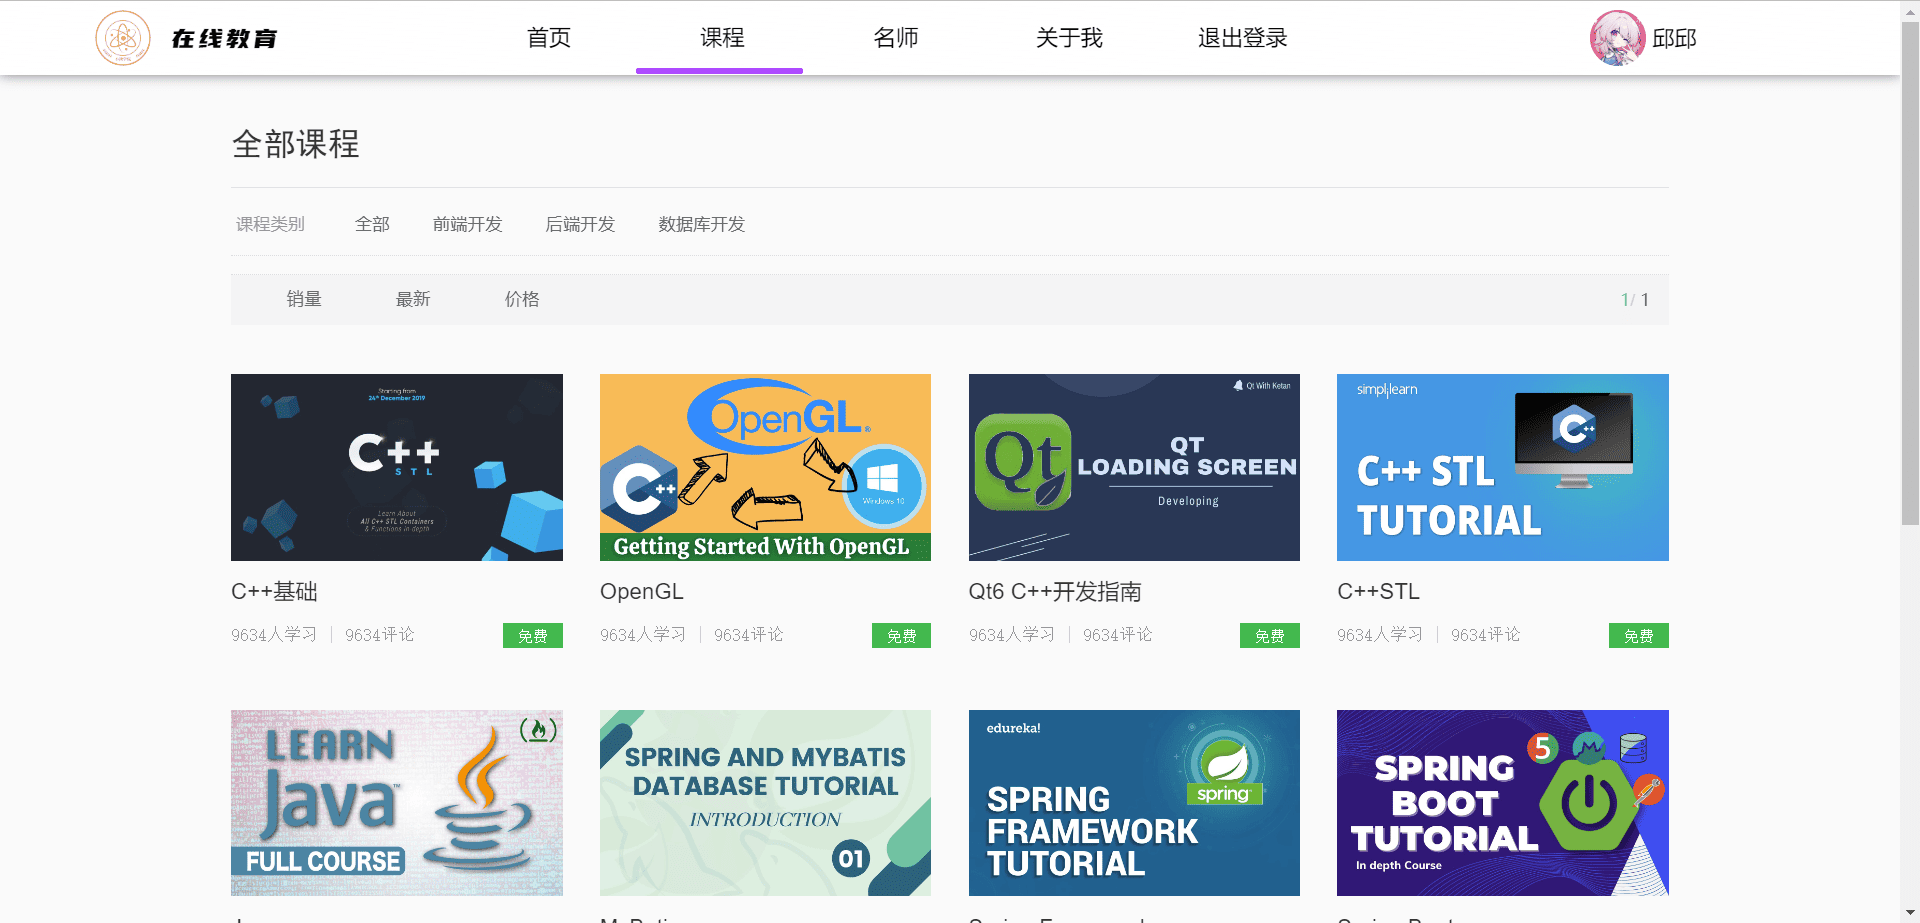Open the OpenGL course thumbnail
The height and width of the screenshot is (923, 1920).
click(765, 467)
